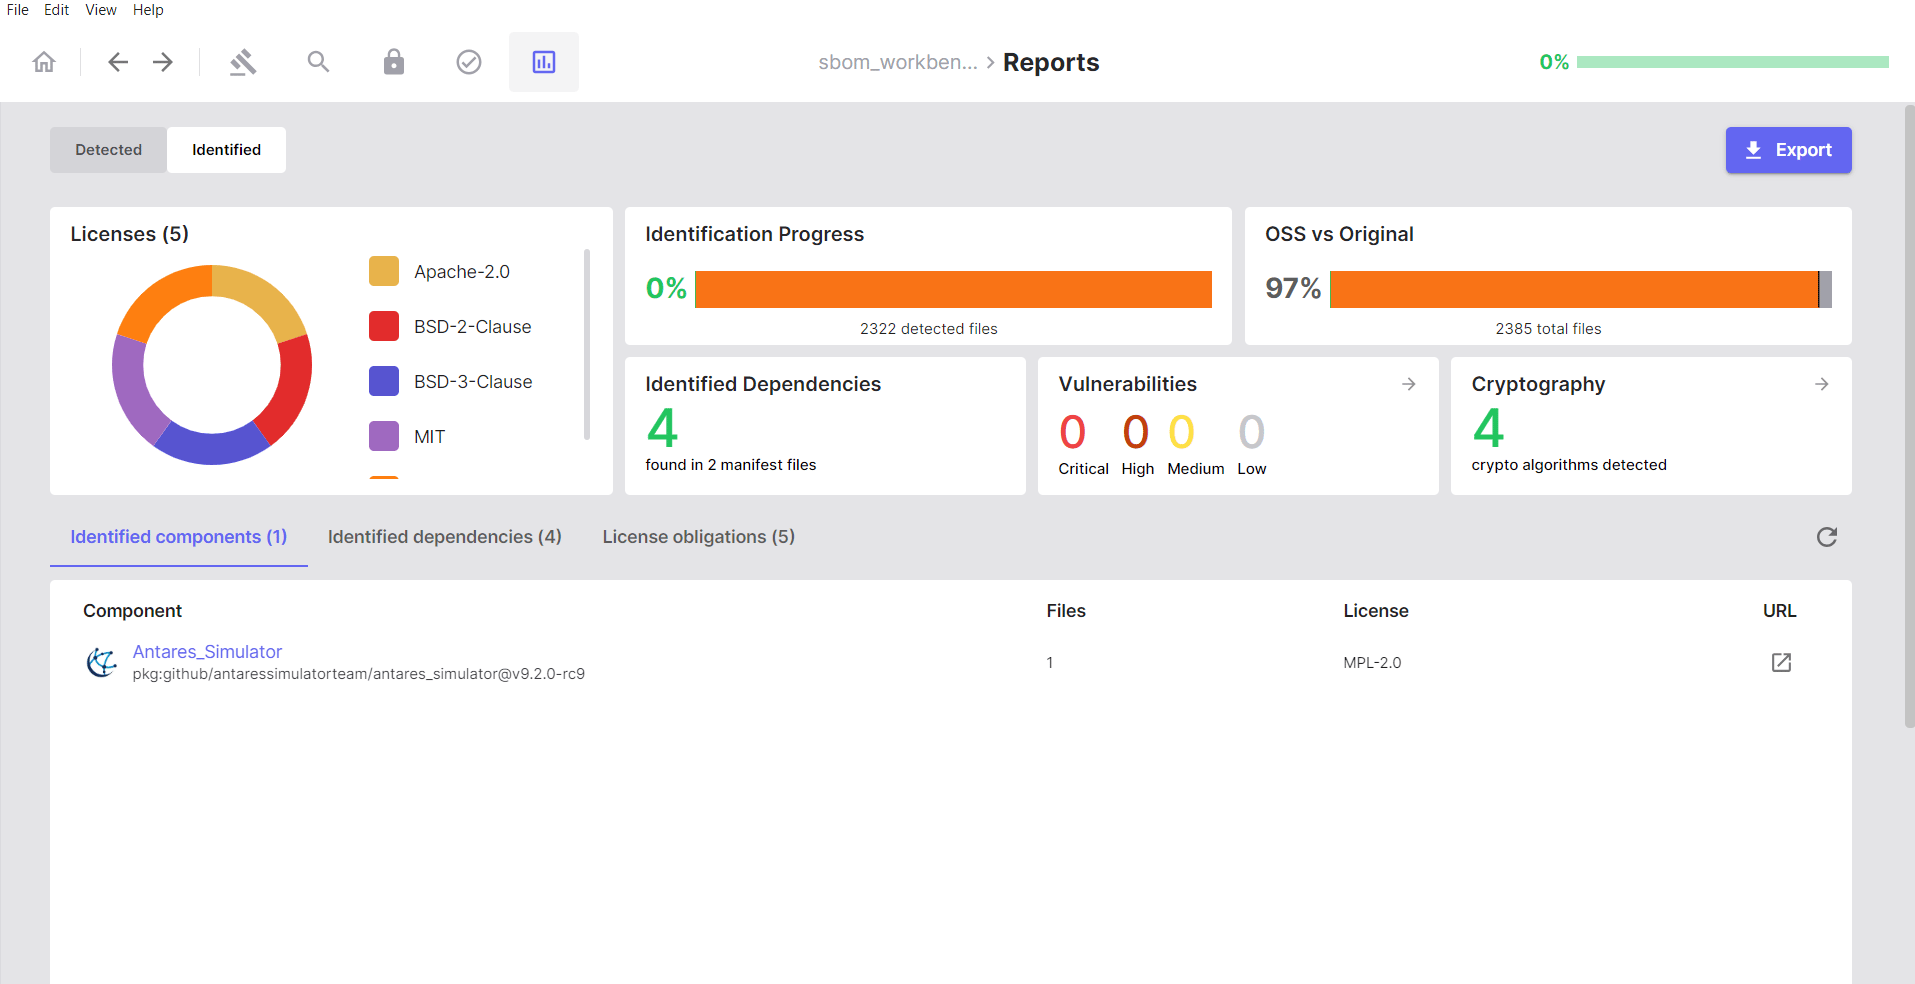Switch to the Identified tab
Screen dimensions: 1915x984
coord(227,150)
